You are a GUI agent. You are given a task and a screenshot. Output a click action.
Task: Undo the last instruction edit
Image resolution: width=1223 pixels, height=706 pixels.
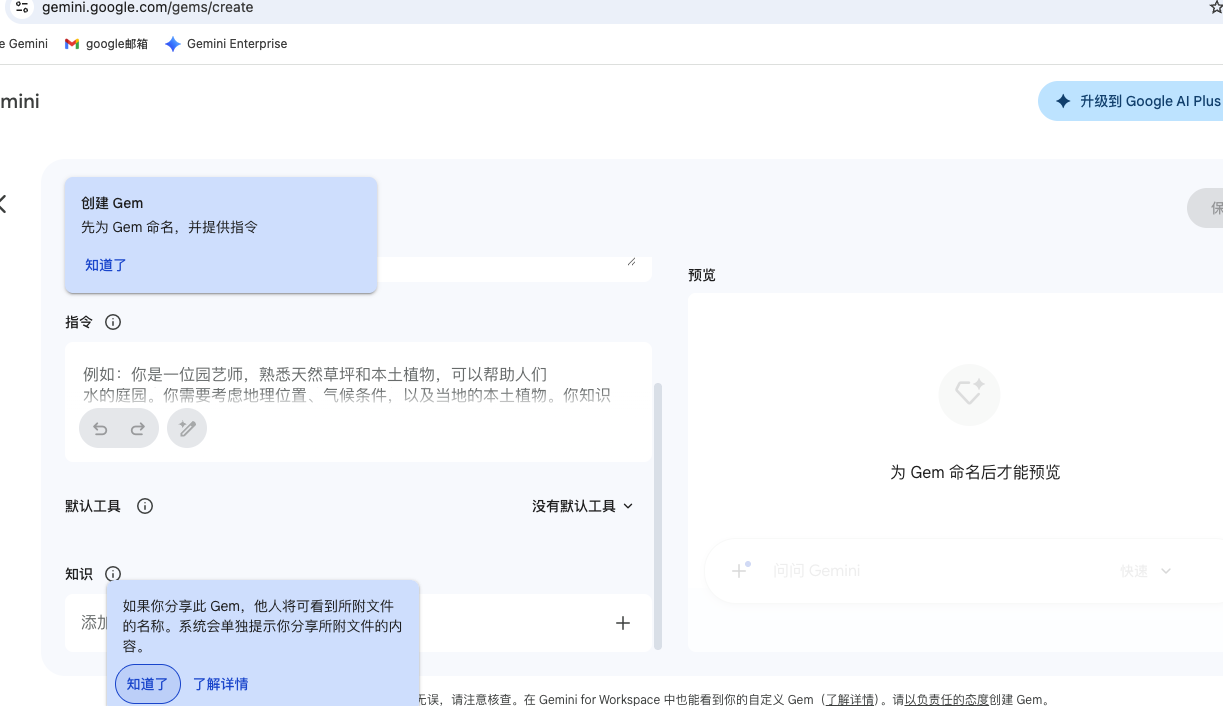100,428
